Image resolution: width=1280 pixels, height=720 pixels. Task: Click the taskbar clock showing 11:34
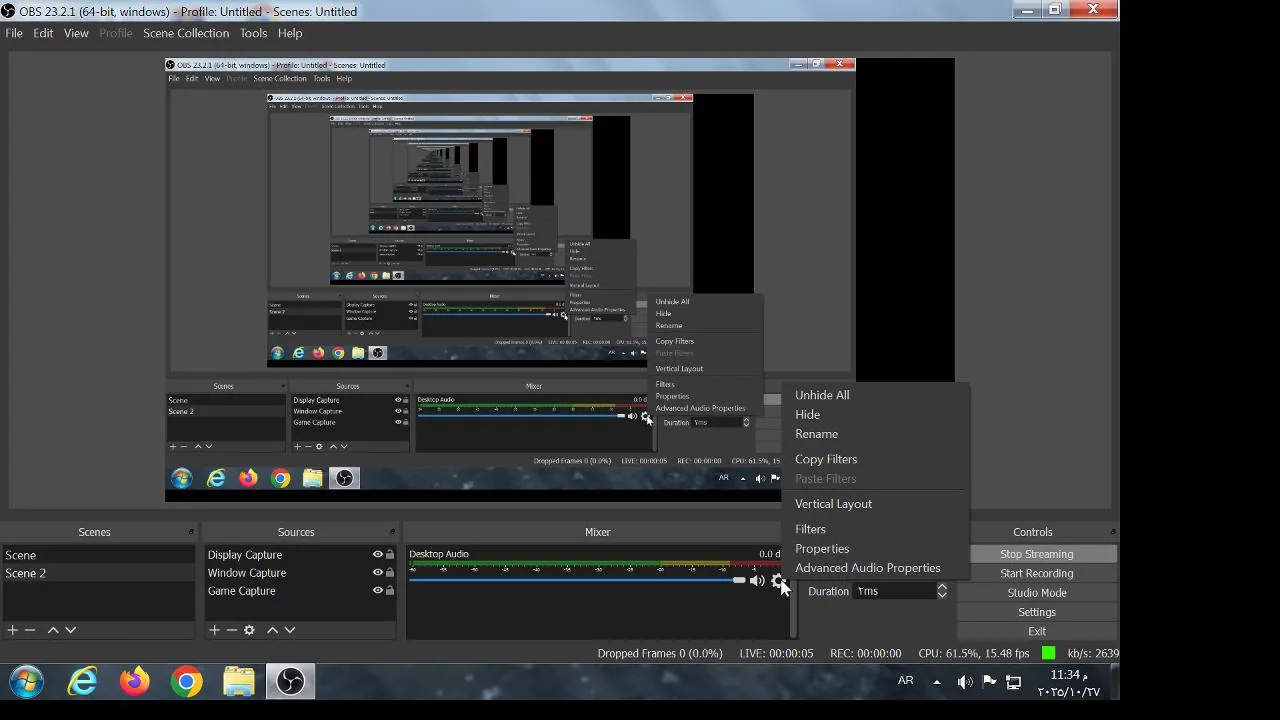coord(1068,683)
